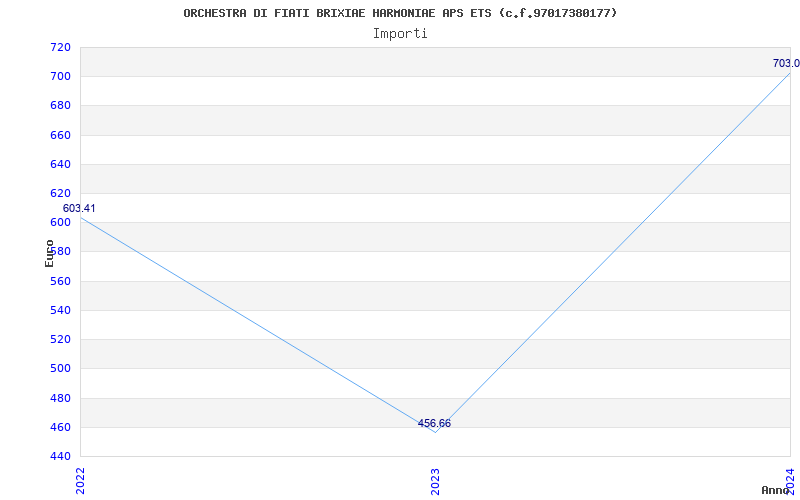Click the Importi subtitle

400,34
